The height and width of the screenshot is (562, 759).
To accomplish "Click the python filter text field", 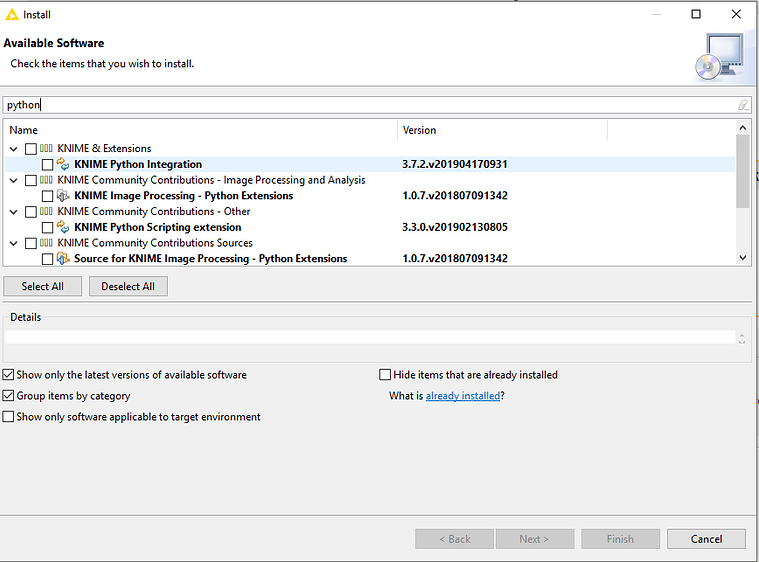I will (370, 105).
